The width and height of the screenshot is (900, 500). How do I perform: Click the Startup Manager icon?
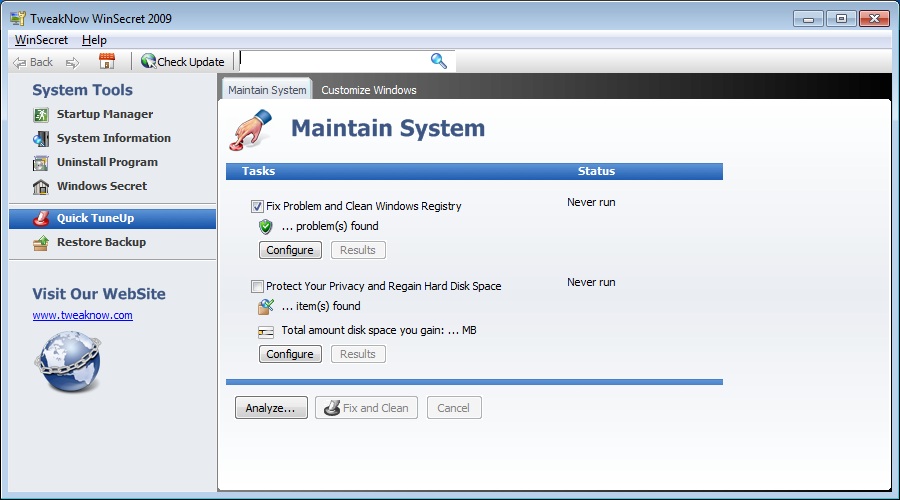pyautogui.click(x=41, y=115)
